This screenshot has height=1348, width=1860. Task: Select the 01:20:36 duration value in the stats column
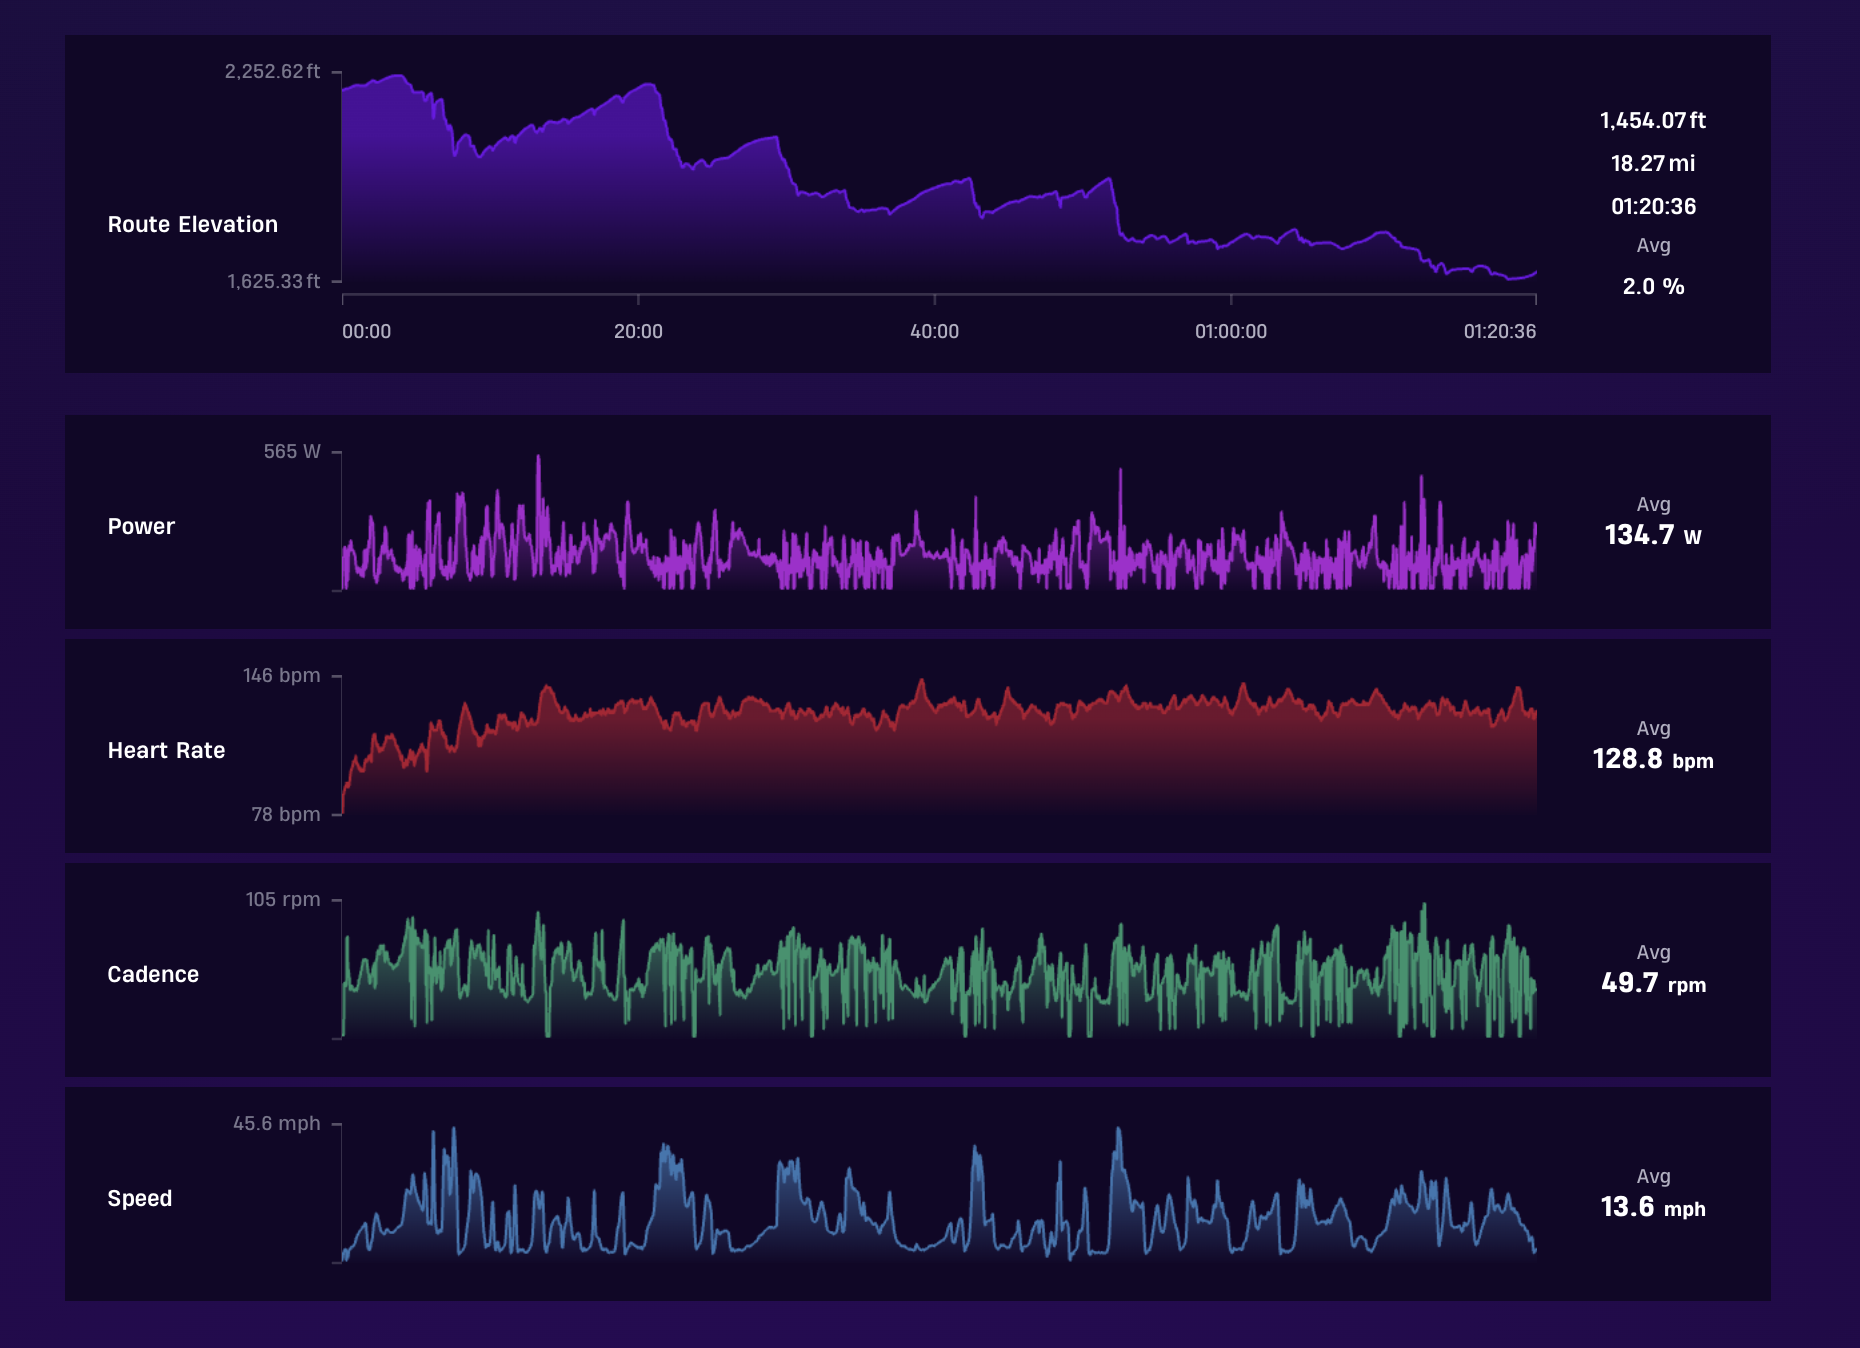click(x=1653, y=206)
